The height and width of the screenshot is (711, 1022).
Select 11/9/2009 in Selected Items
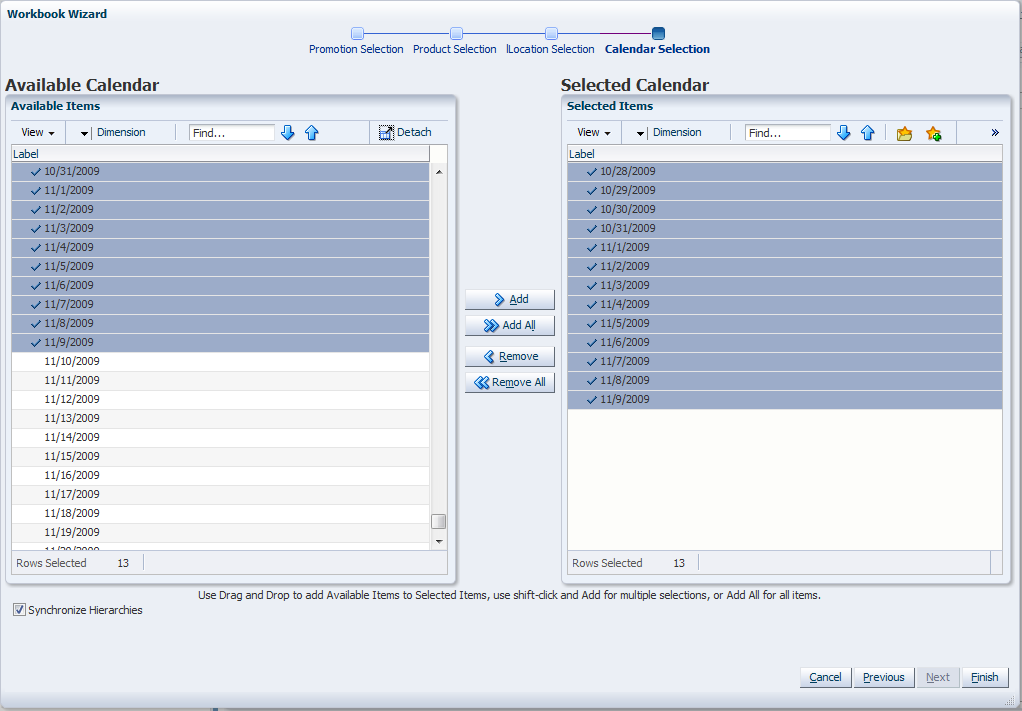[785, 399]
